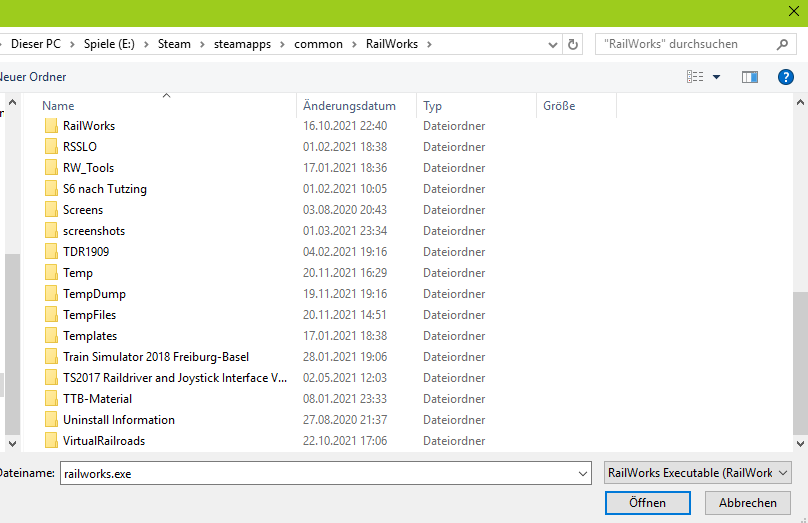This screenshot has width=808, height=523.
Task: Create a new folder with Neuer Ordner
Action: (33, 77)
